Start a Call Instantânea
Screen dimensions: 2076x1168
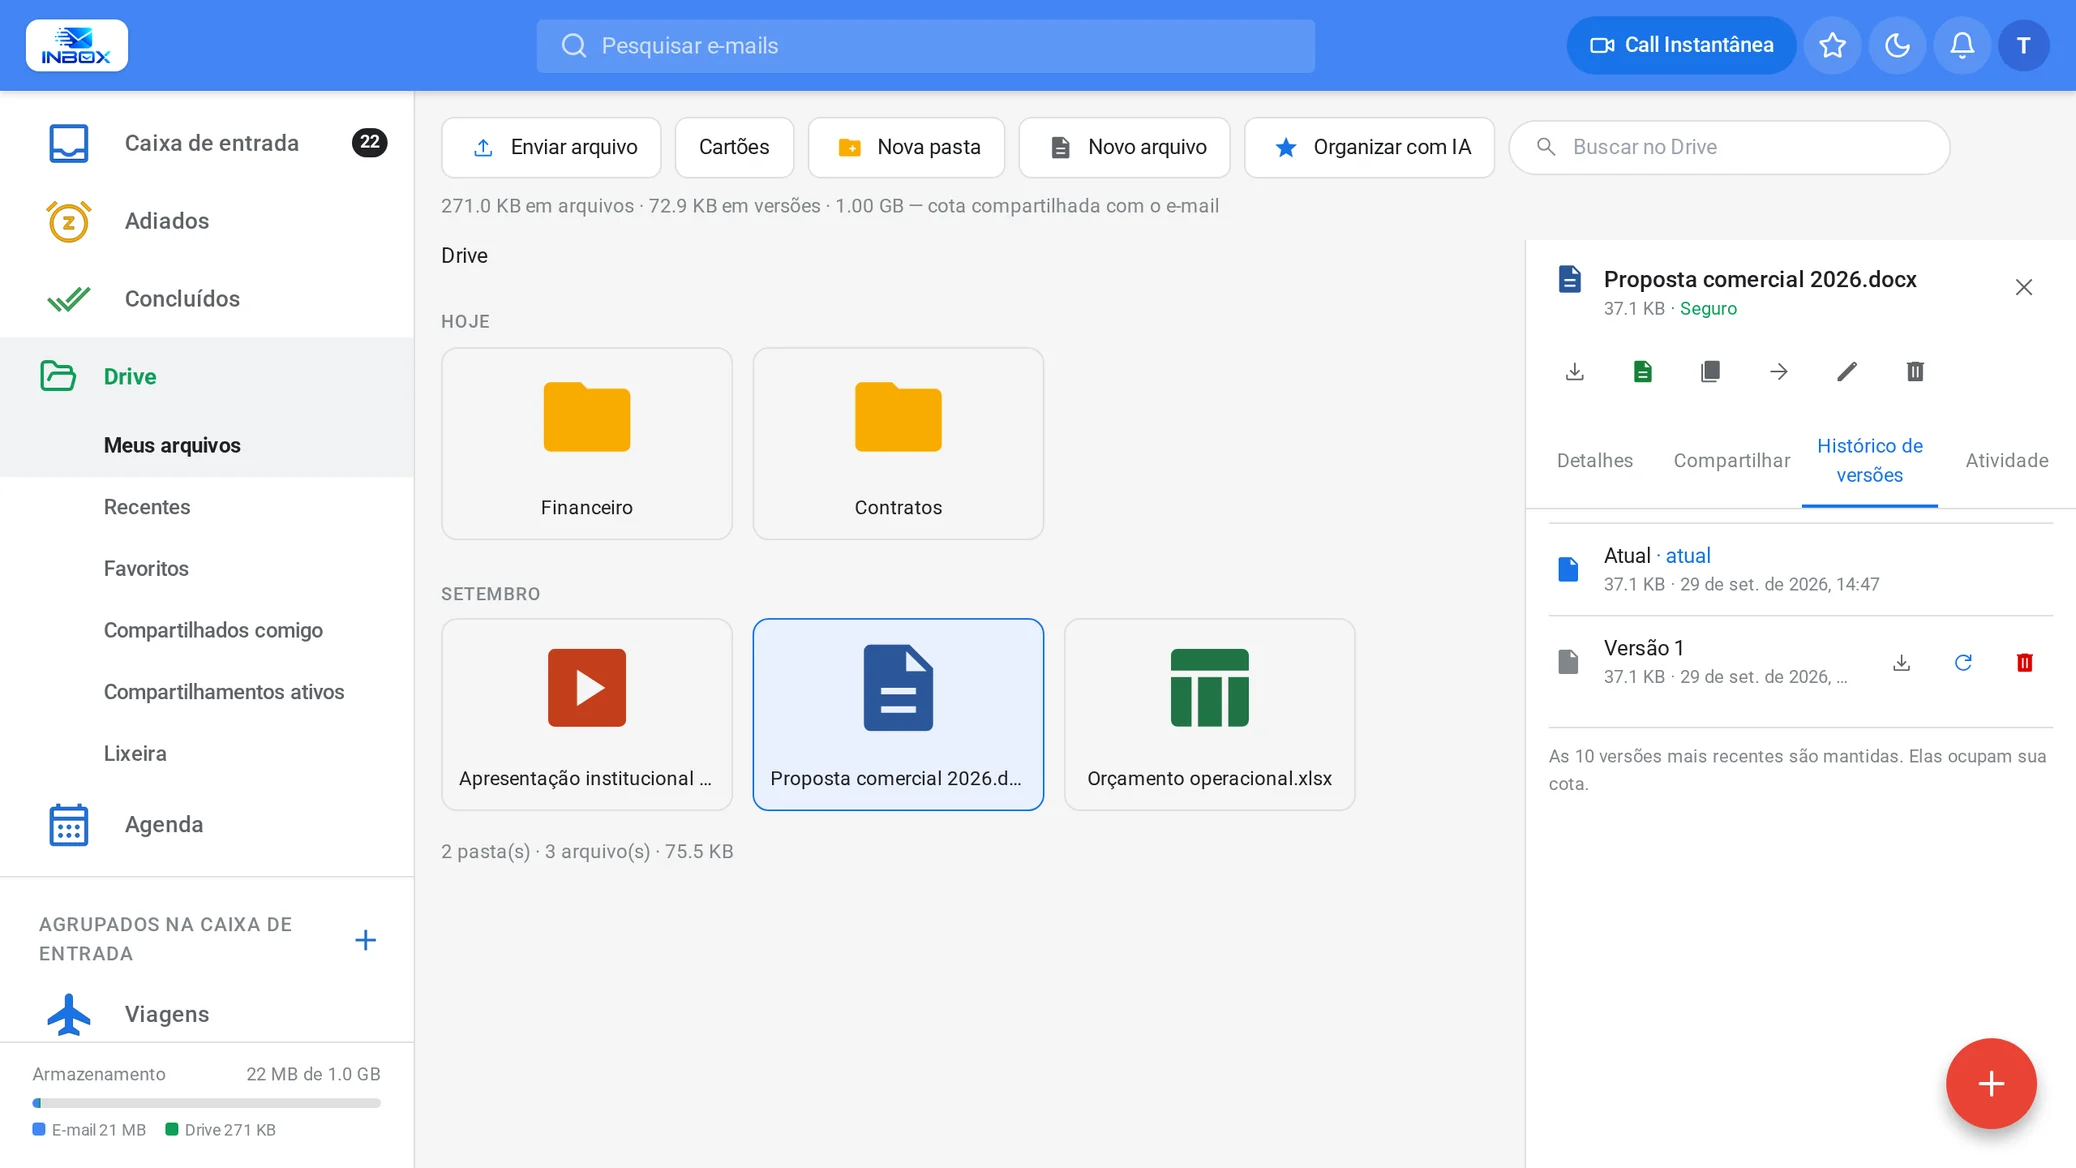[x=1681, y=45]
